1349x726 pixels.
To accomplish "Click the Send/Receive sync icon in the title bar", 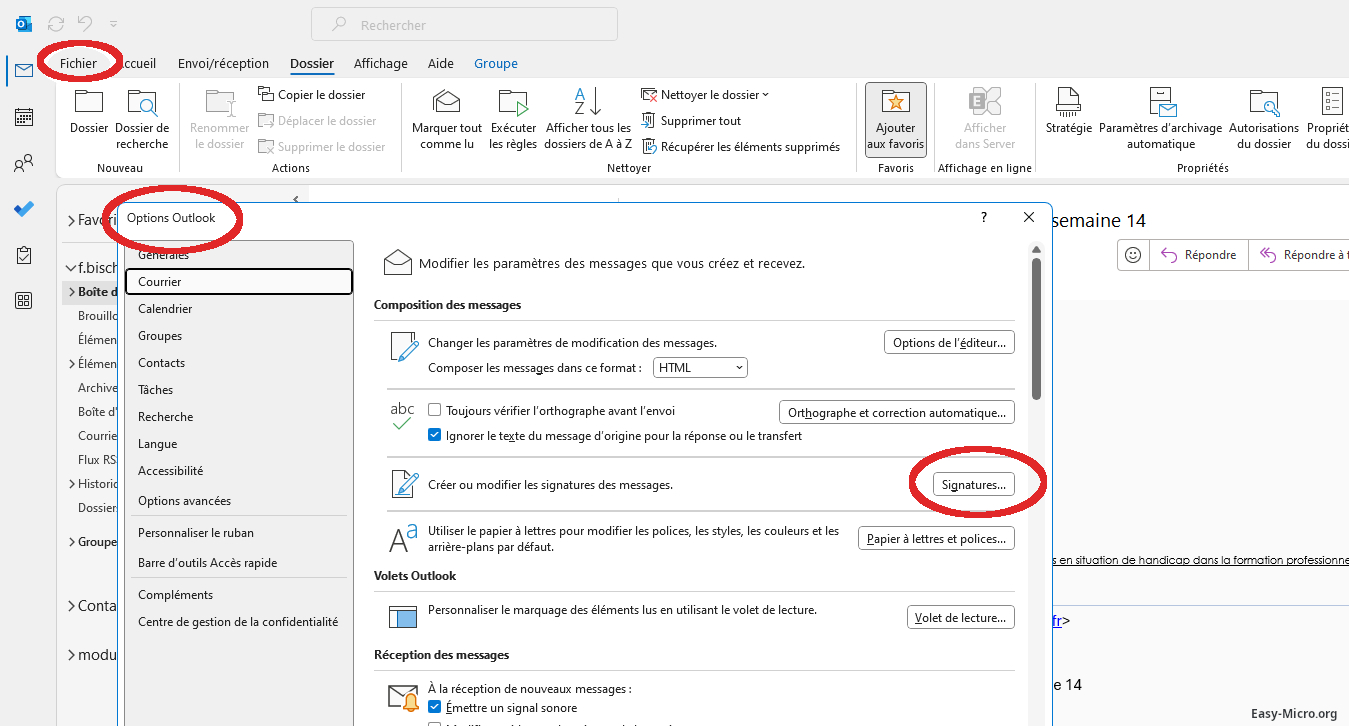I will pyautogui.click(x=56, y=23).
